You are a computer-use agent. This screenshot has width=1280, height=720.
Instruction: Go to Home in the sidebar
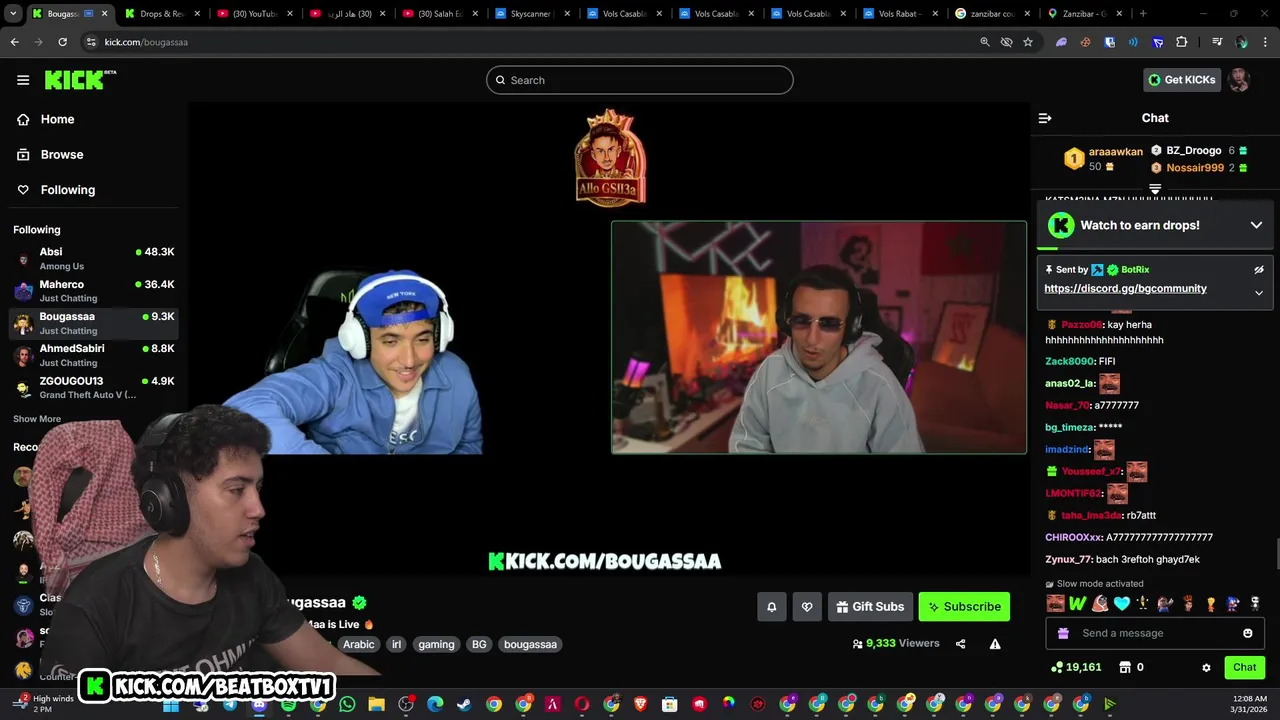[x=57, y=119]
